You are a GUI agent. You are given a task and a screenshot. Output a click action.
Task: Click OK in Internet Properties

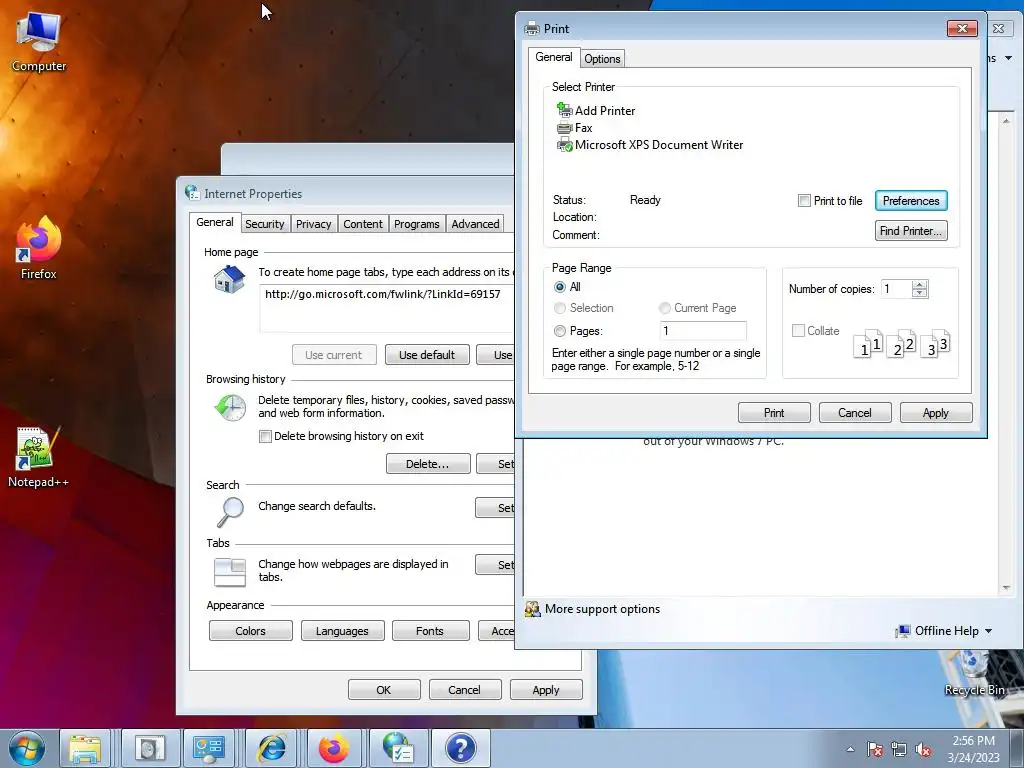point(384,690)
